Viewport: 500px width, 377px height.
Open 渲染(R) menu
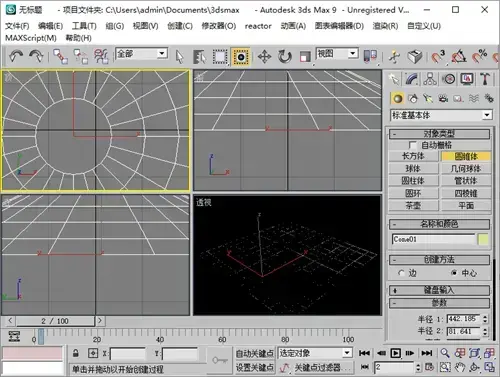385,26
